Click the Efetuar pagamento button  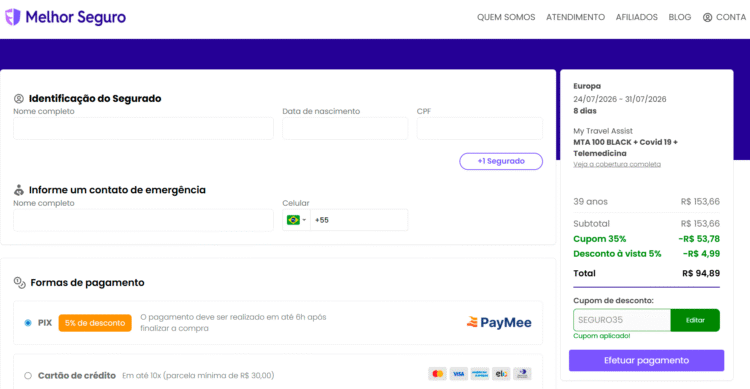coord(646,360)
